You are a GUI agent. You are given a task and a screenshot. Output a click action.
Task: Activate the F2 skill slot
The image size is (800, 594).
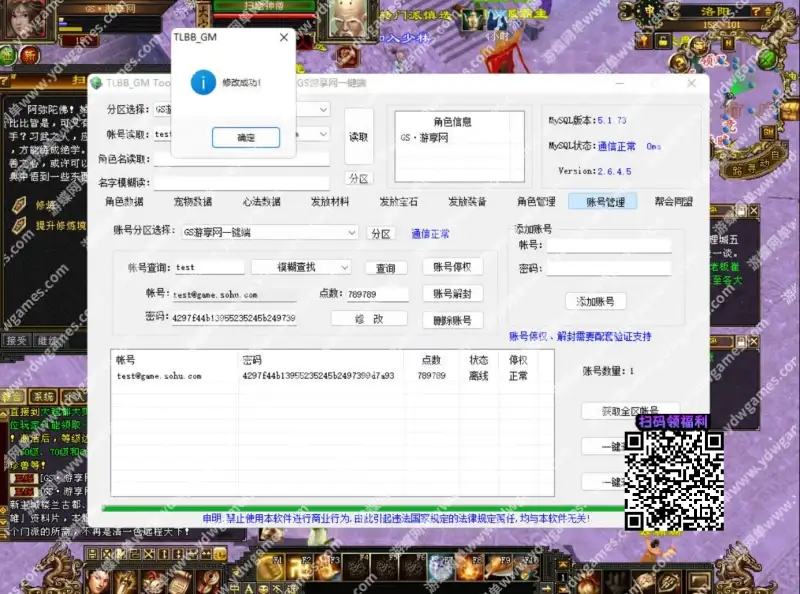(x=298, y=568)
